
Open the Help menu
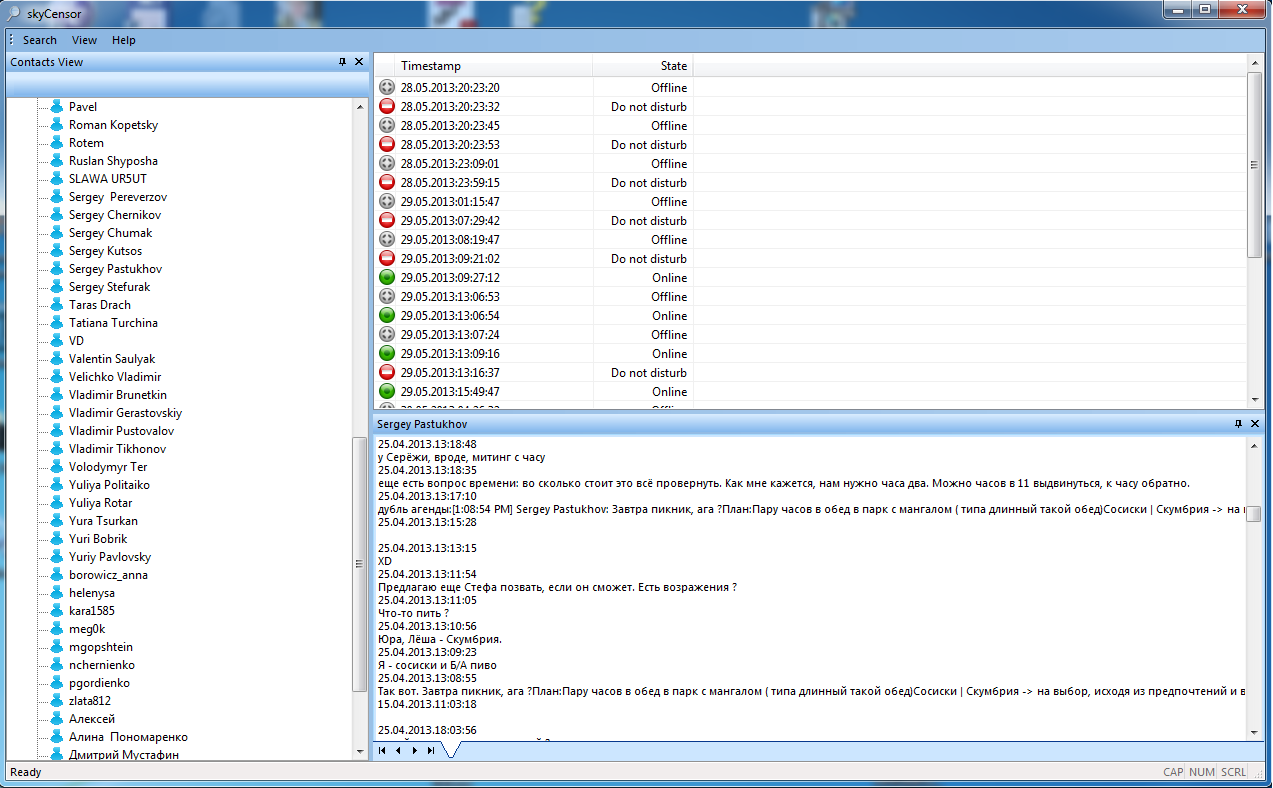pyautogui.click(x=124, y=40)
